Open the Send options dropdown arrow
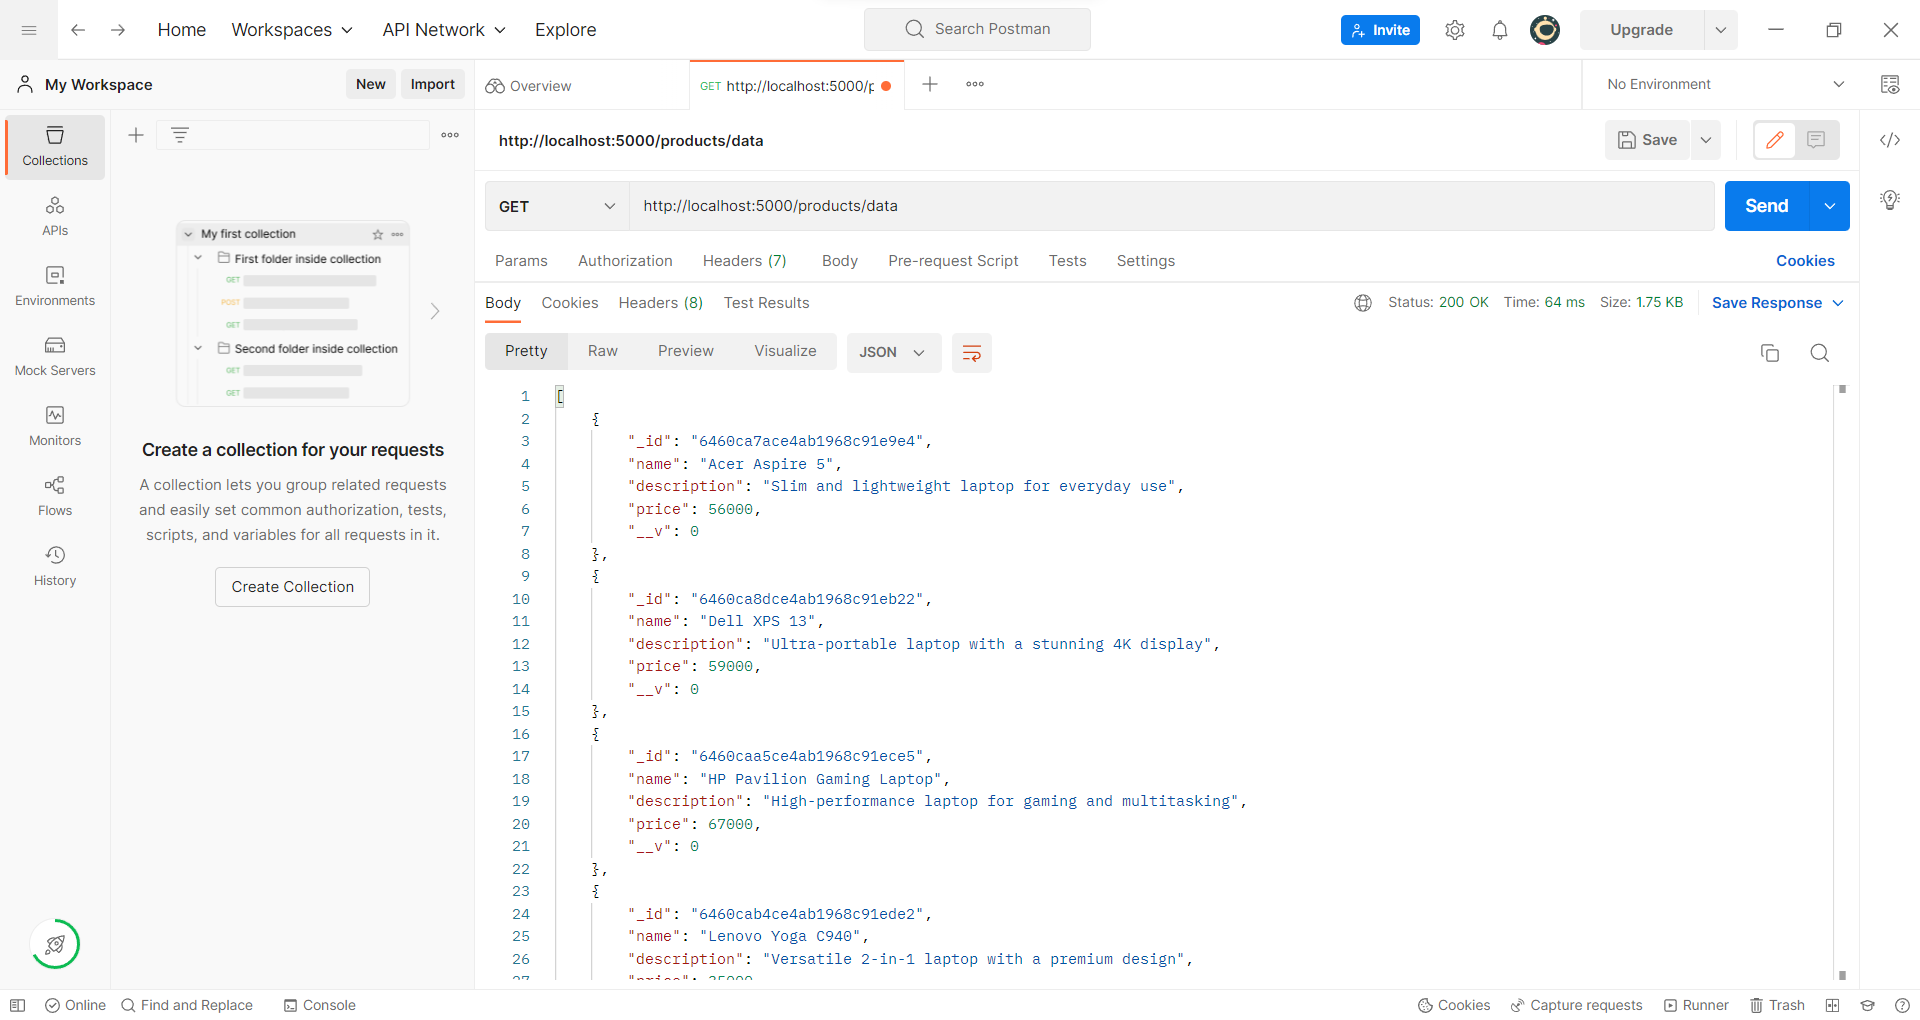1920x1020 pixels. tap(1830, 206)
